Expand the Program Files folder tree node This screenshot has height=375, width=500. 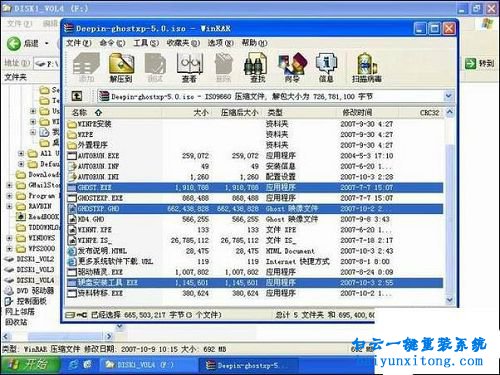10,196
